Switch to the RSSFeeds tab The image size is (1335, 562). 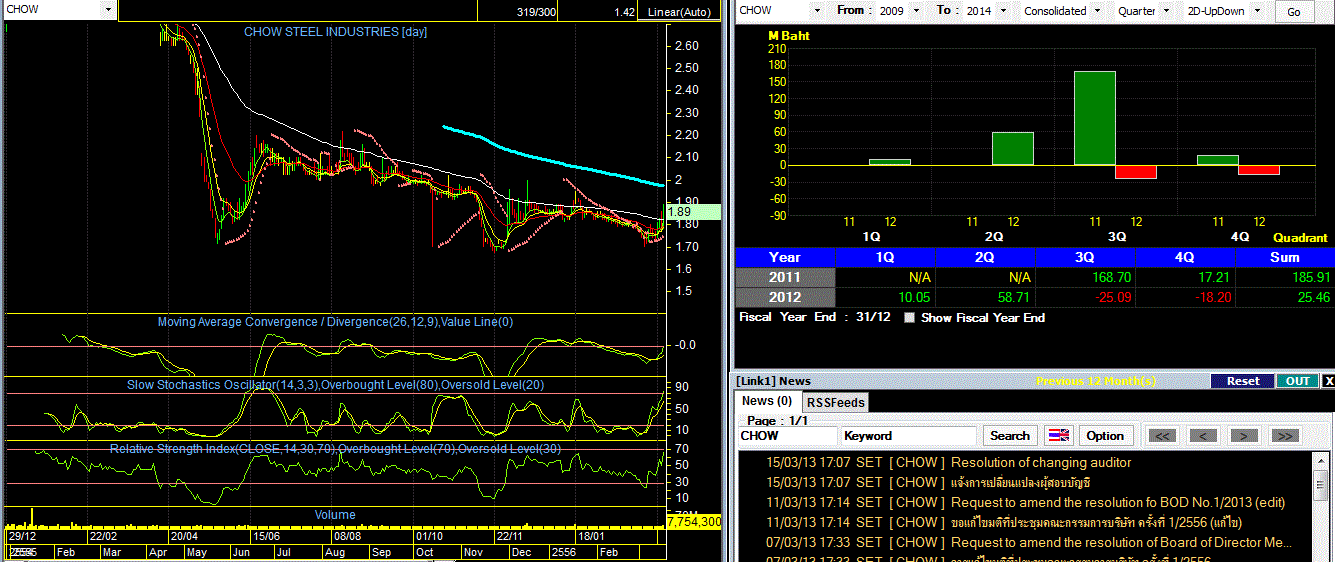(x=836, y=402)
